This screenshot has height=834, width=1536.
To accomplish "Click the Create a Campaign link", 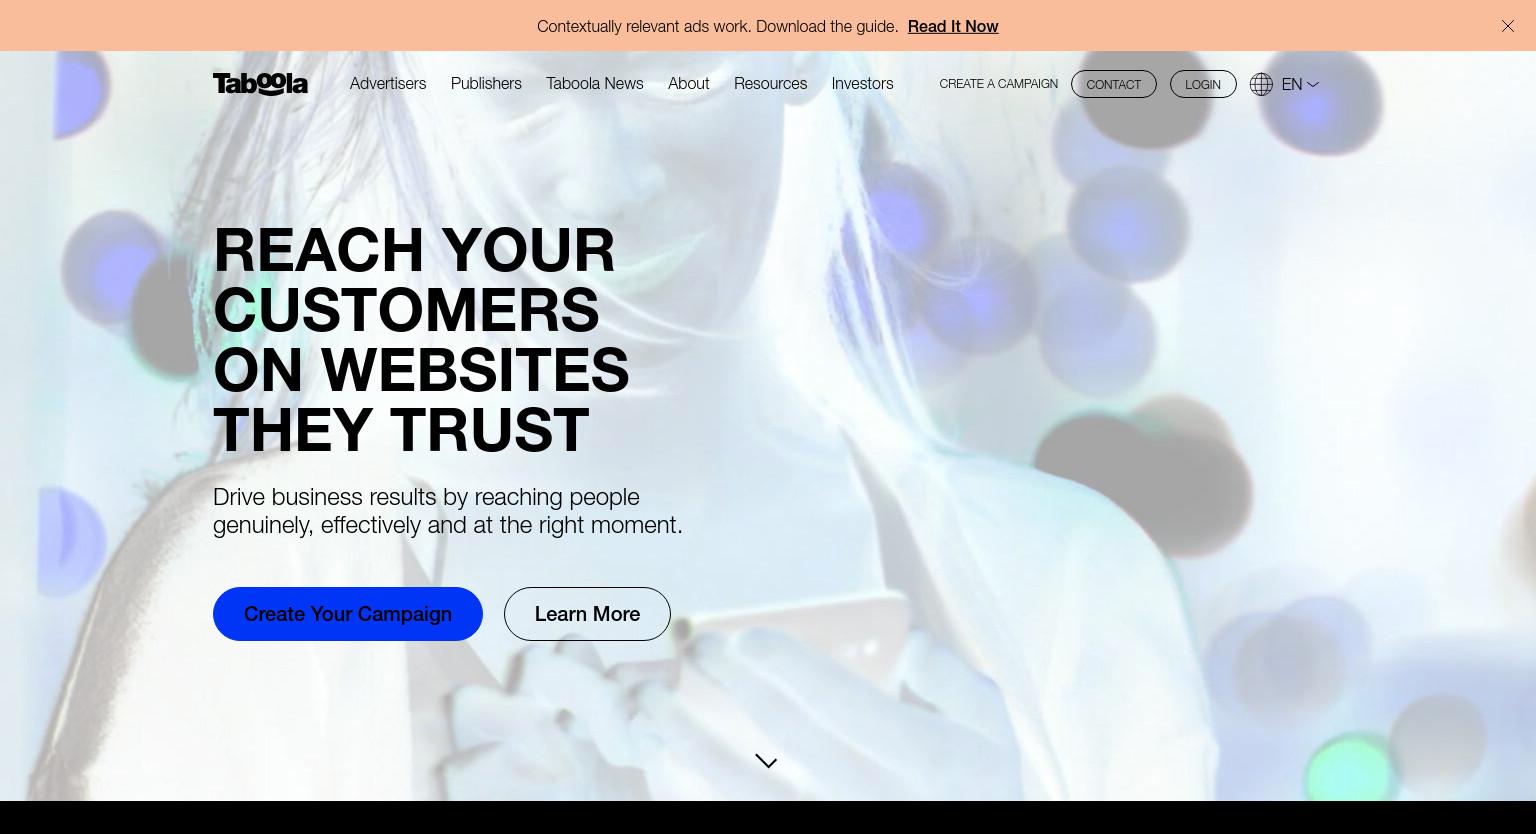I will pyautogui.click(x=999, y=84).
